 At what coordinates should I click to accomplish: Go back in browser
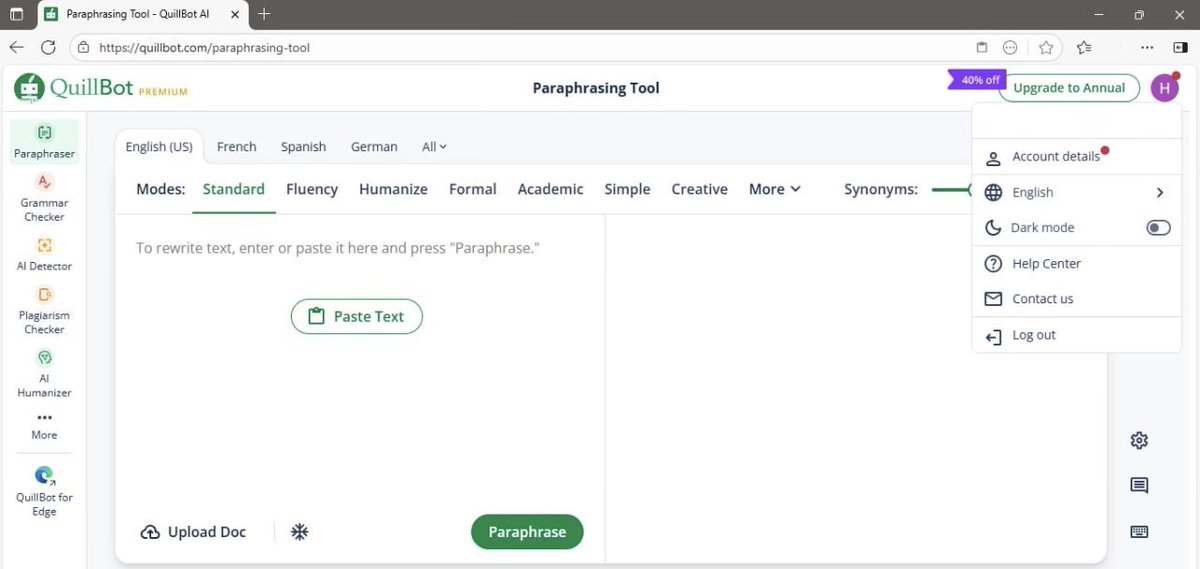point(17,47)
